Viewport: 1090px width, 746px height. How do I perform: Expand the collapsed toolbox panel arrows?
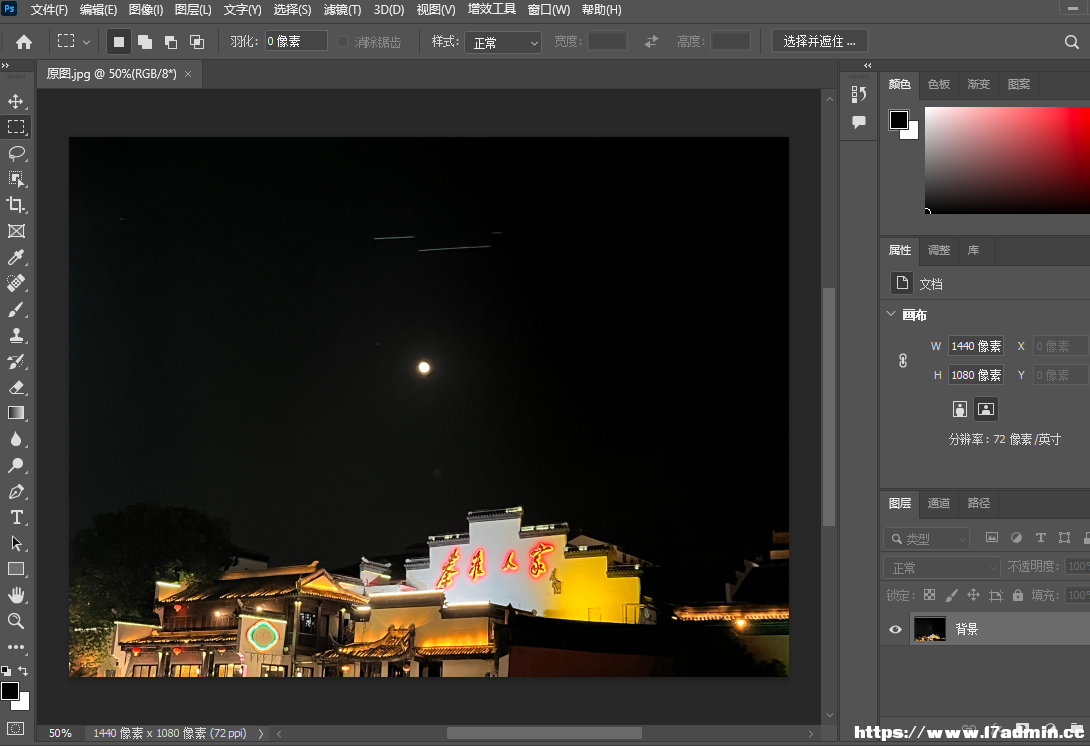pos(6,65)
